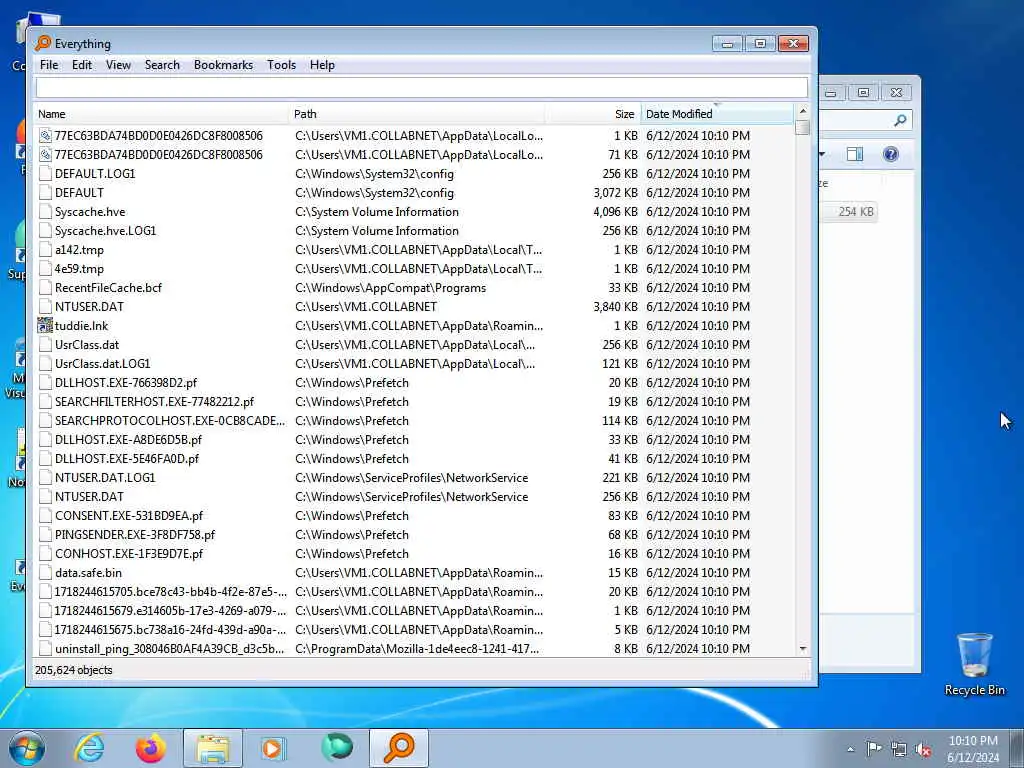Click the 205,624 objects status bar text

coord(74,670)
